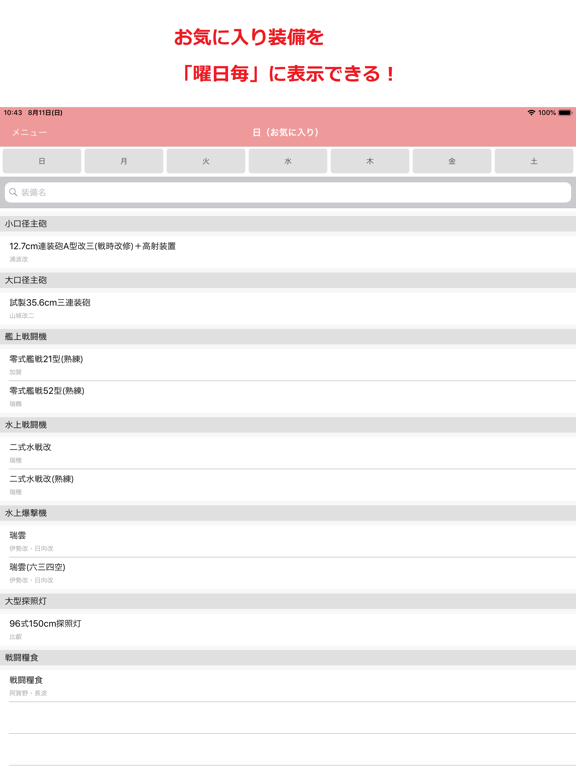Open the メニュー button
This screenshot has width=576, height=768.
click(29, 133)
